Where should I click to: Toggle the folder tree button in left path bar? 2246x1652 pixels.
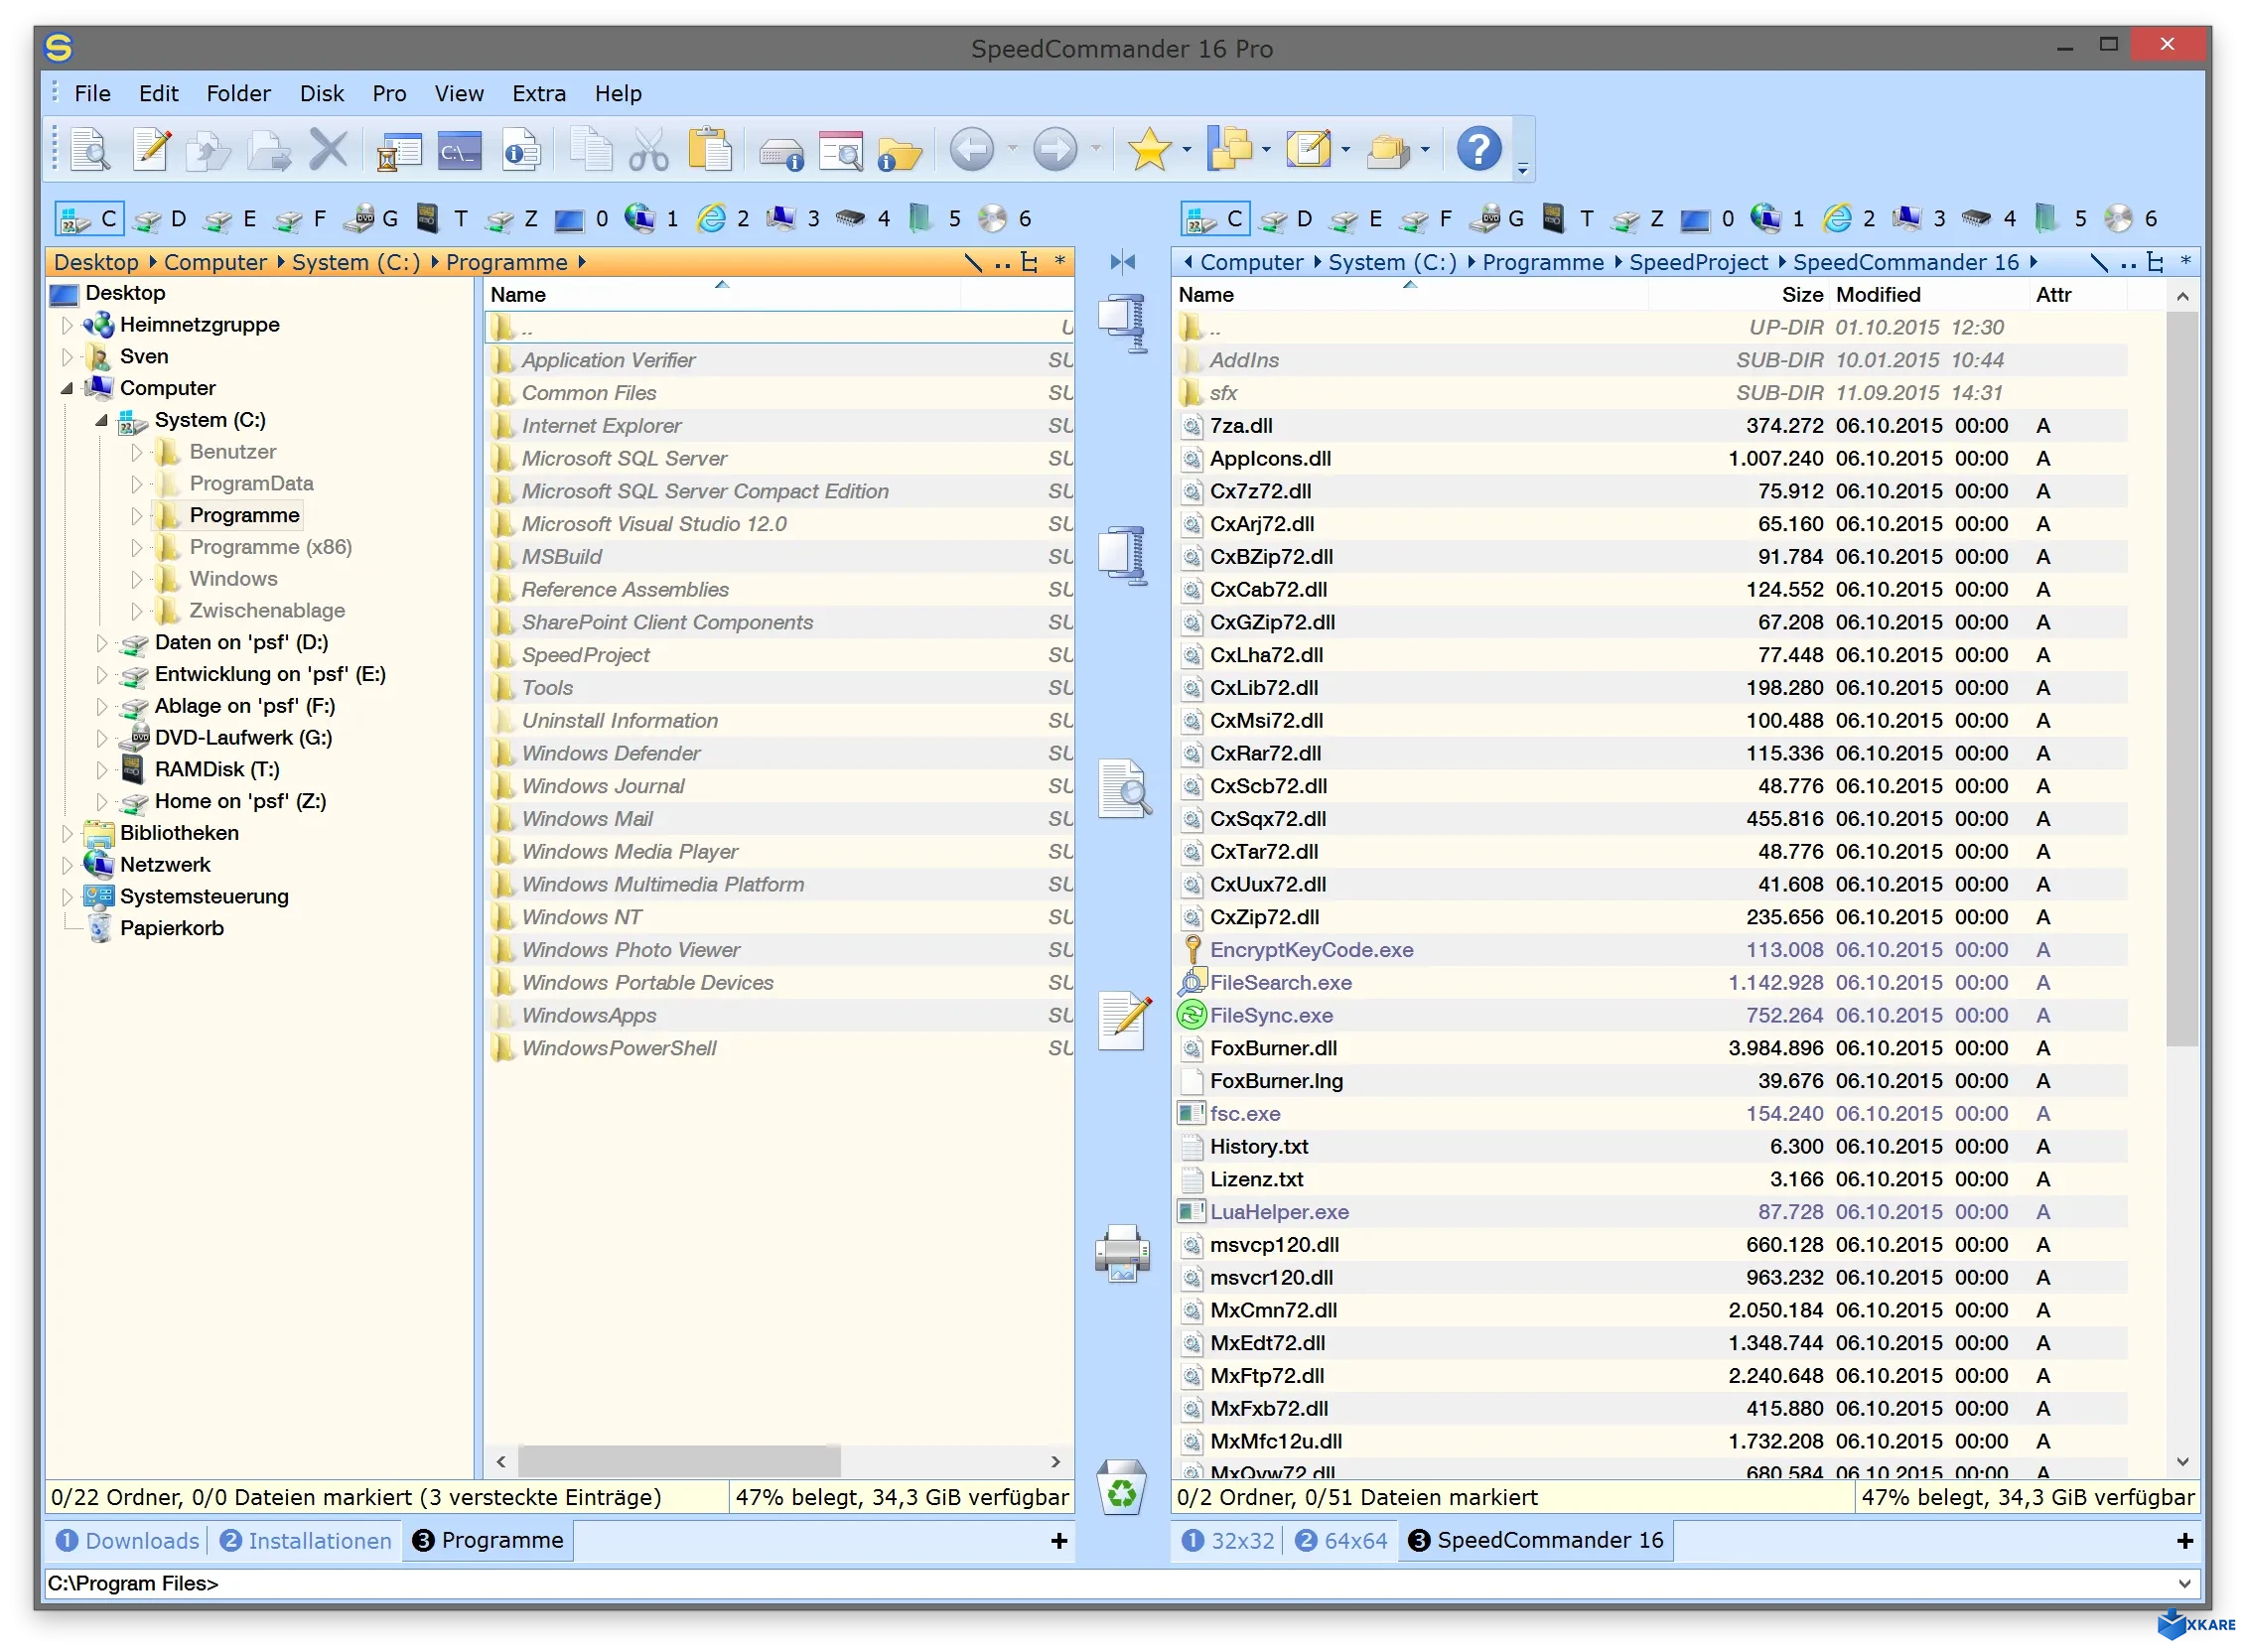(x=1029, y=262)
